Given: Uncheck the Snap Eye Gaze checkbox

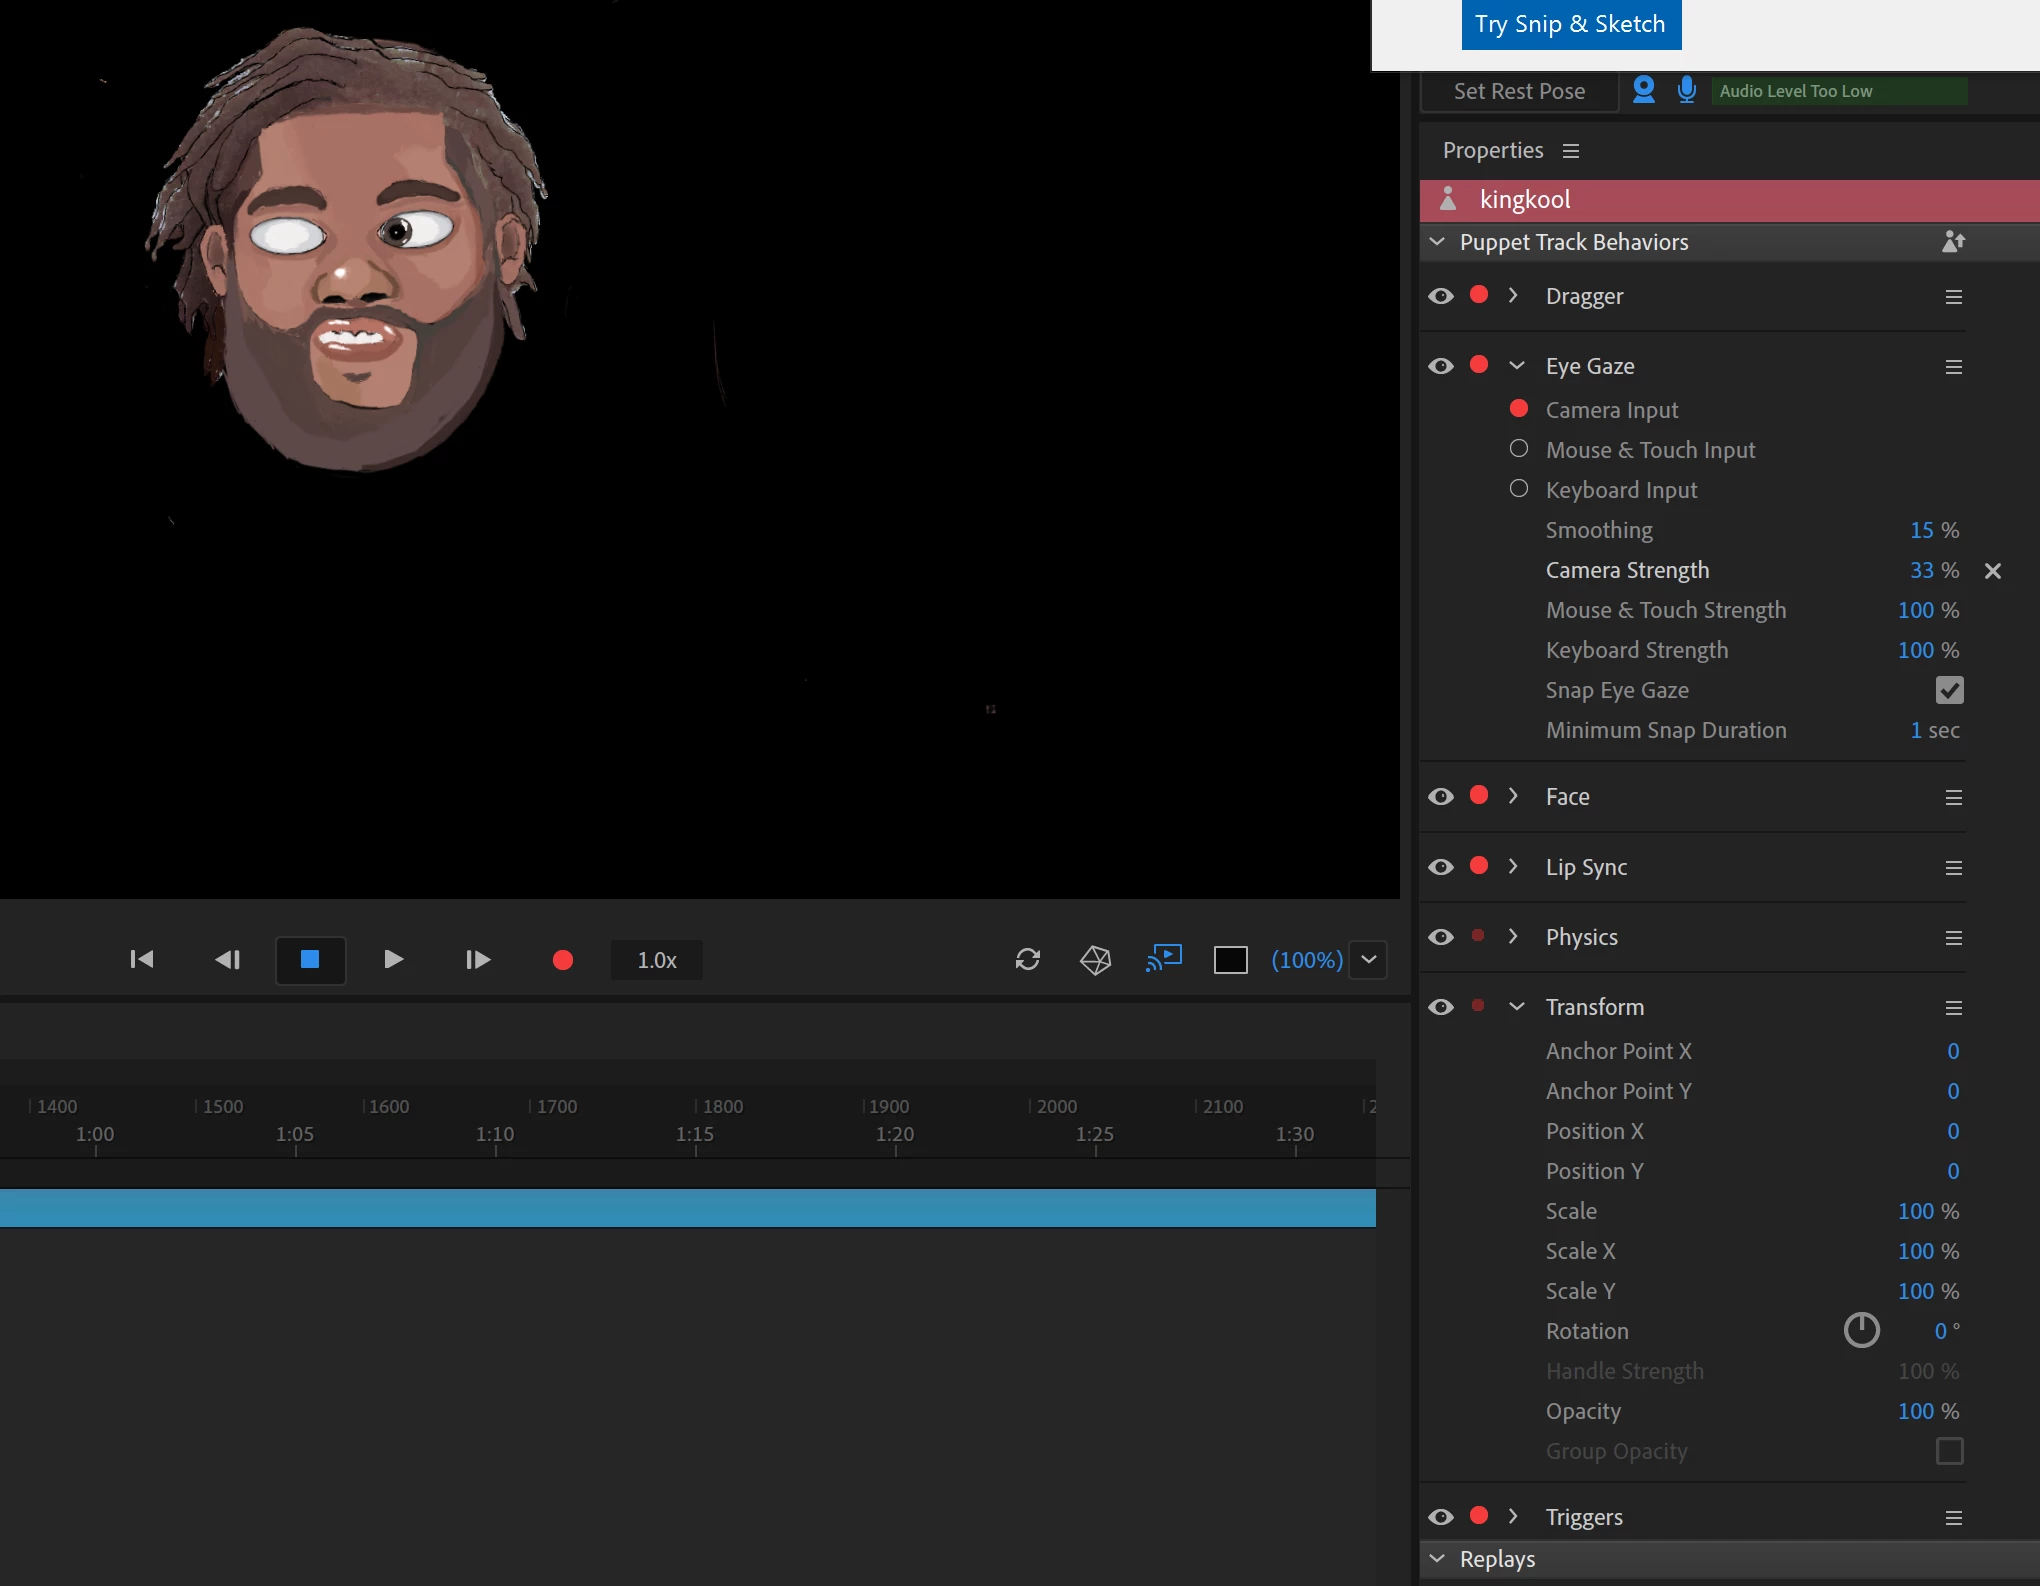Looking at the screenshot, I should pyautogui.click(x=1949, y=690).
